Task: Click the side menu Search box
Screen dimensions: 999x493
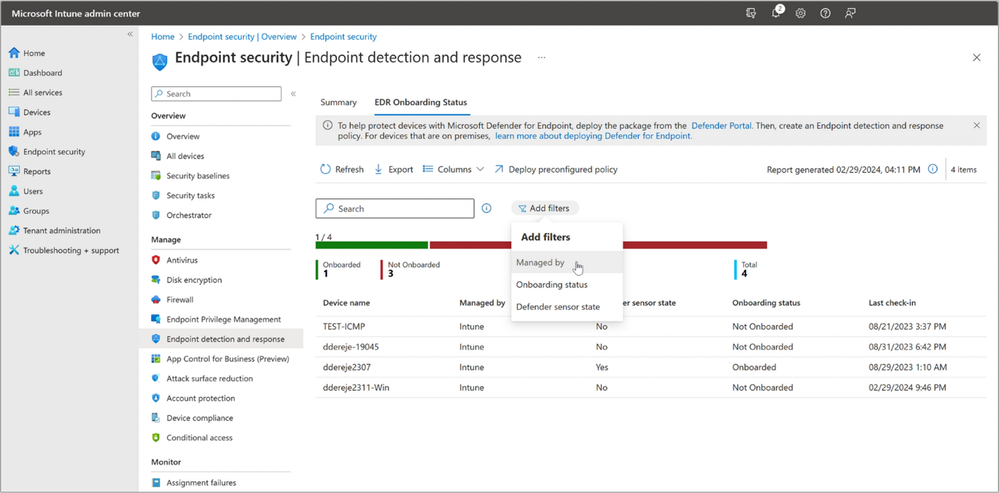Action: pos(216,94)
